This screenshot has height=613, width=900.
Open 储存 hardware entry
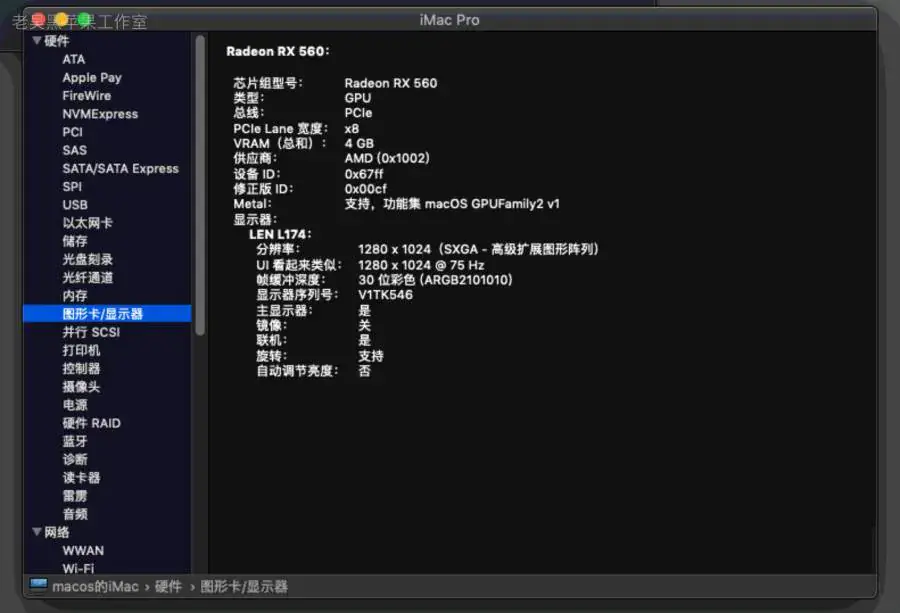click(x=75, y=241)
